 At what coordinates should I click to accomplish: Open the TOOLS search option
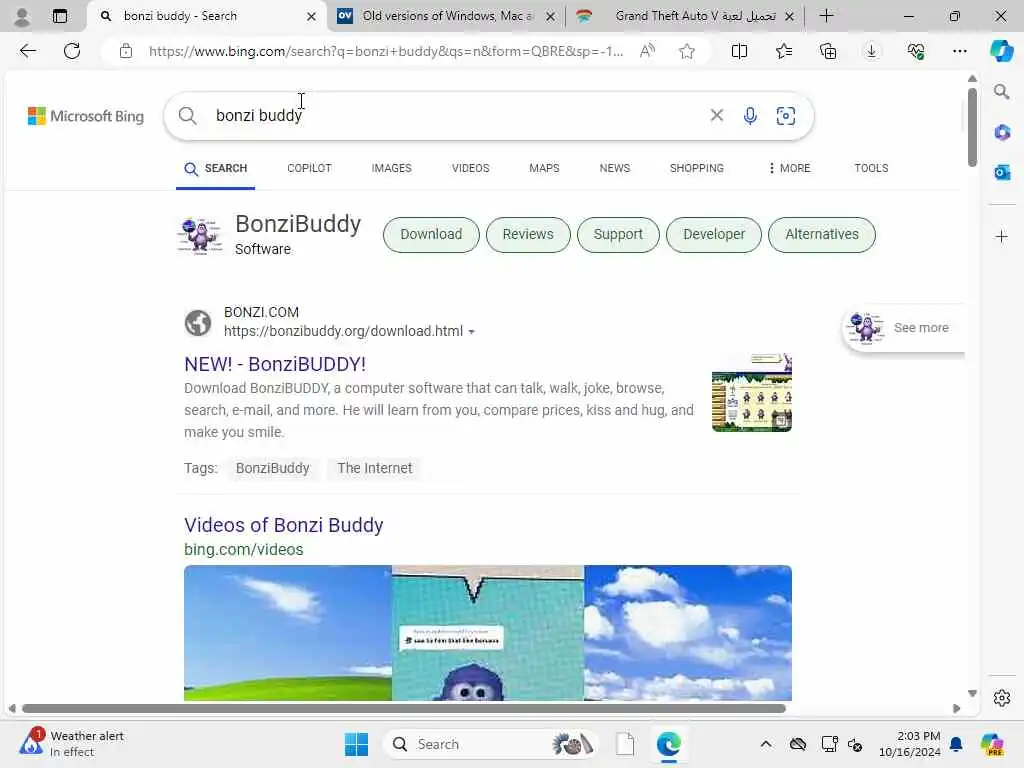tap(871, 168)
